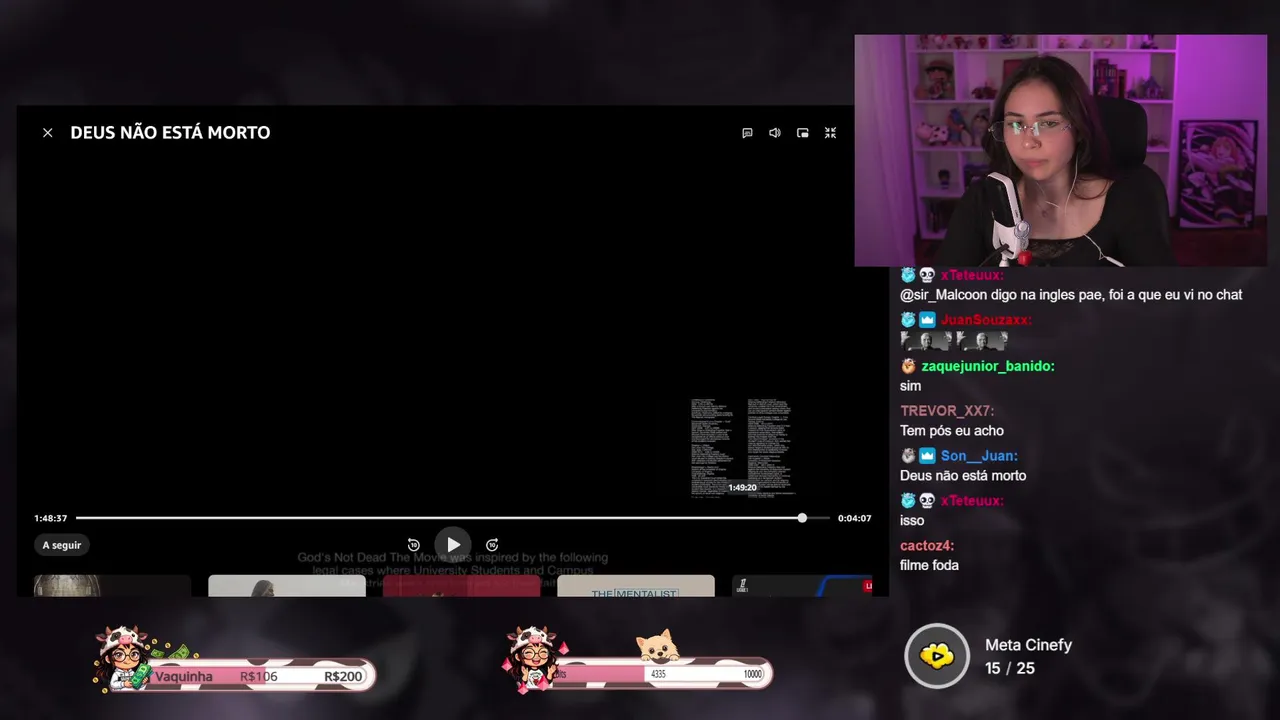This screenshot has width=1280, height=720.
Task: Click the elapsed time 1:48:37
Action: [x=50, y=518]
